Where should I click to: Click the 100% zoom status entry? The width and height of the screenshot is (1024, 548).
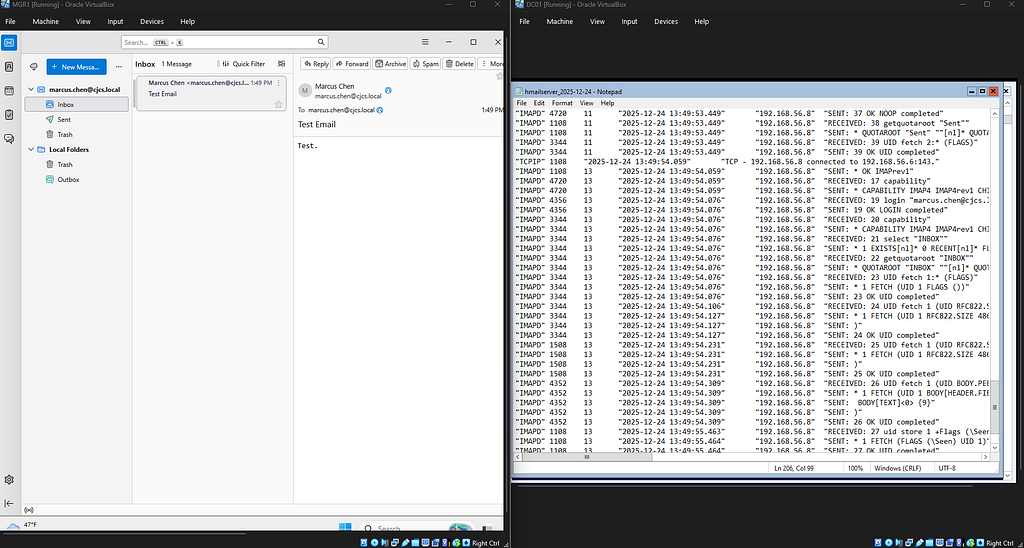(x=855, y=468)
